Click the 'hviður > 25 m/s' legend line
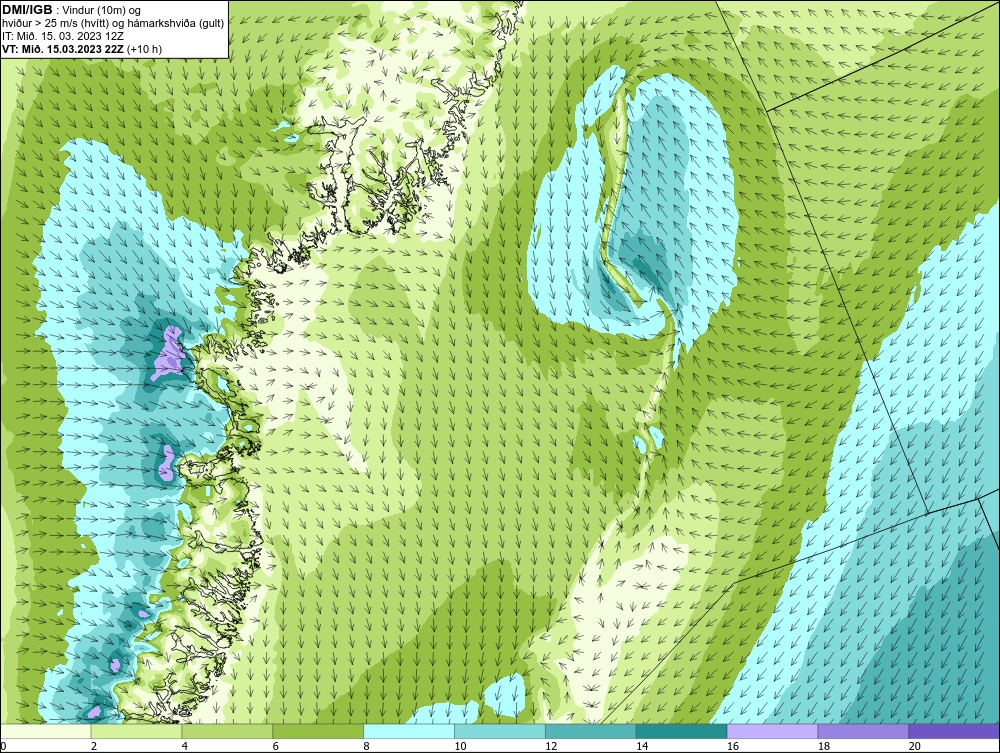The height and width of the screenshot is (753, 1000). (113, 23)
